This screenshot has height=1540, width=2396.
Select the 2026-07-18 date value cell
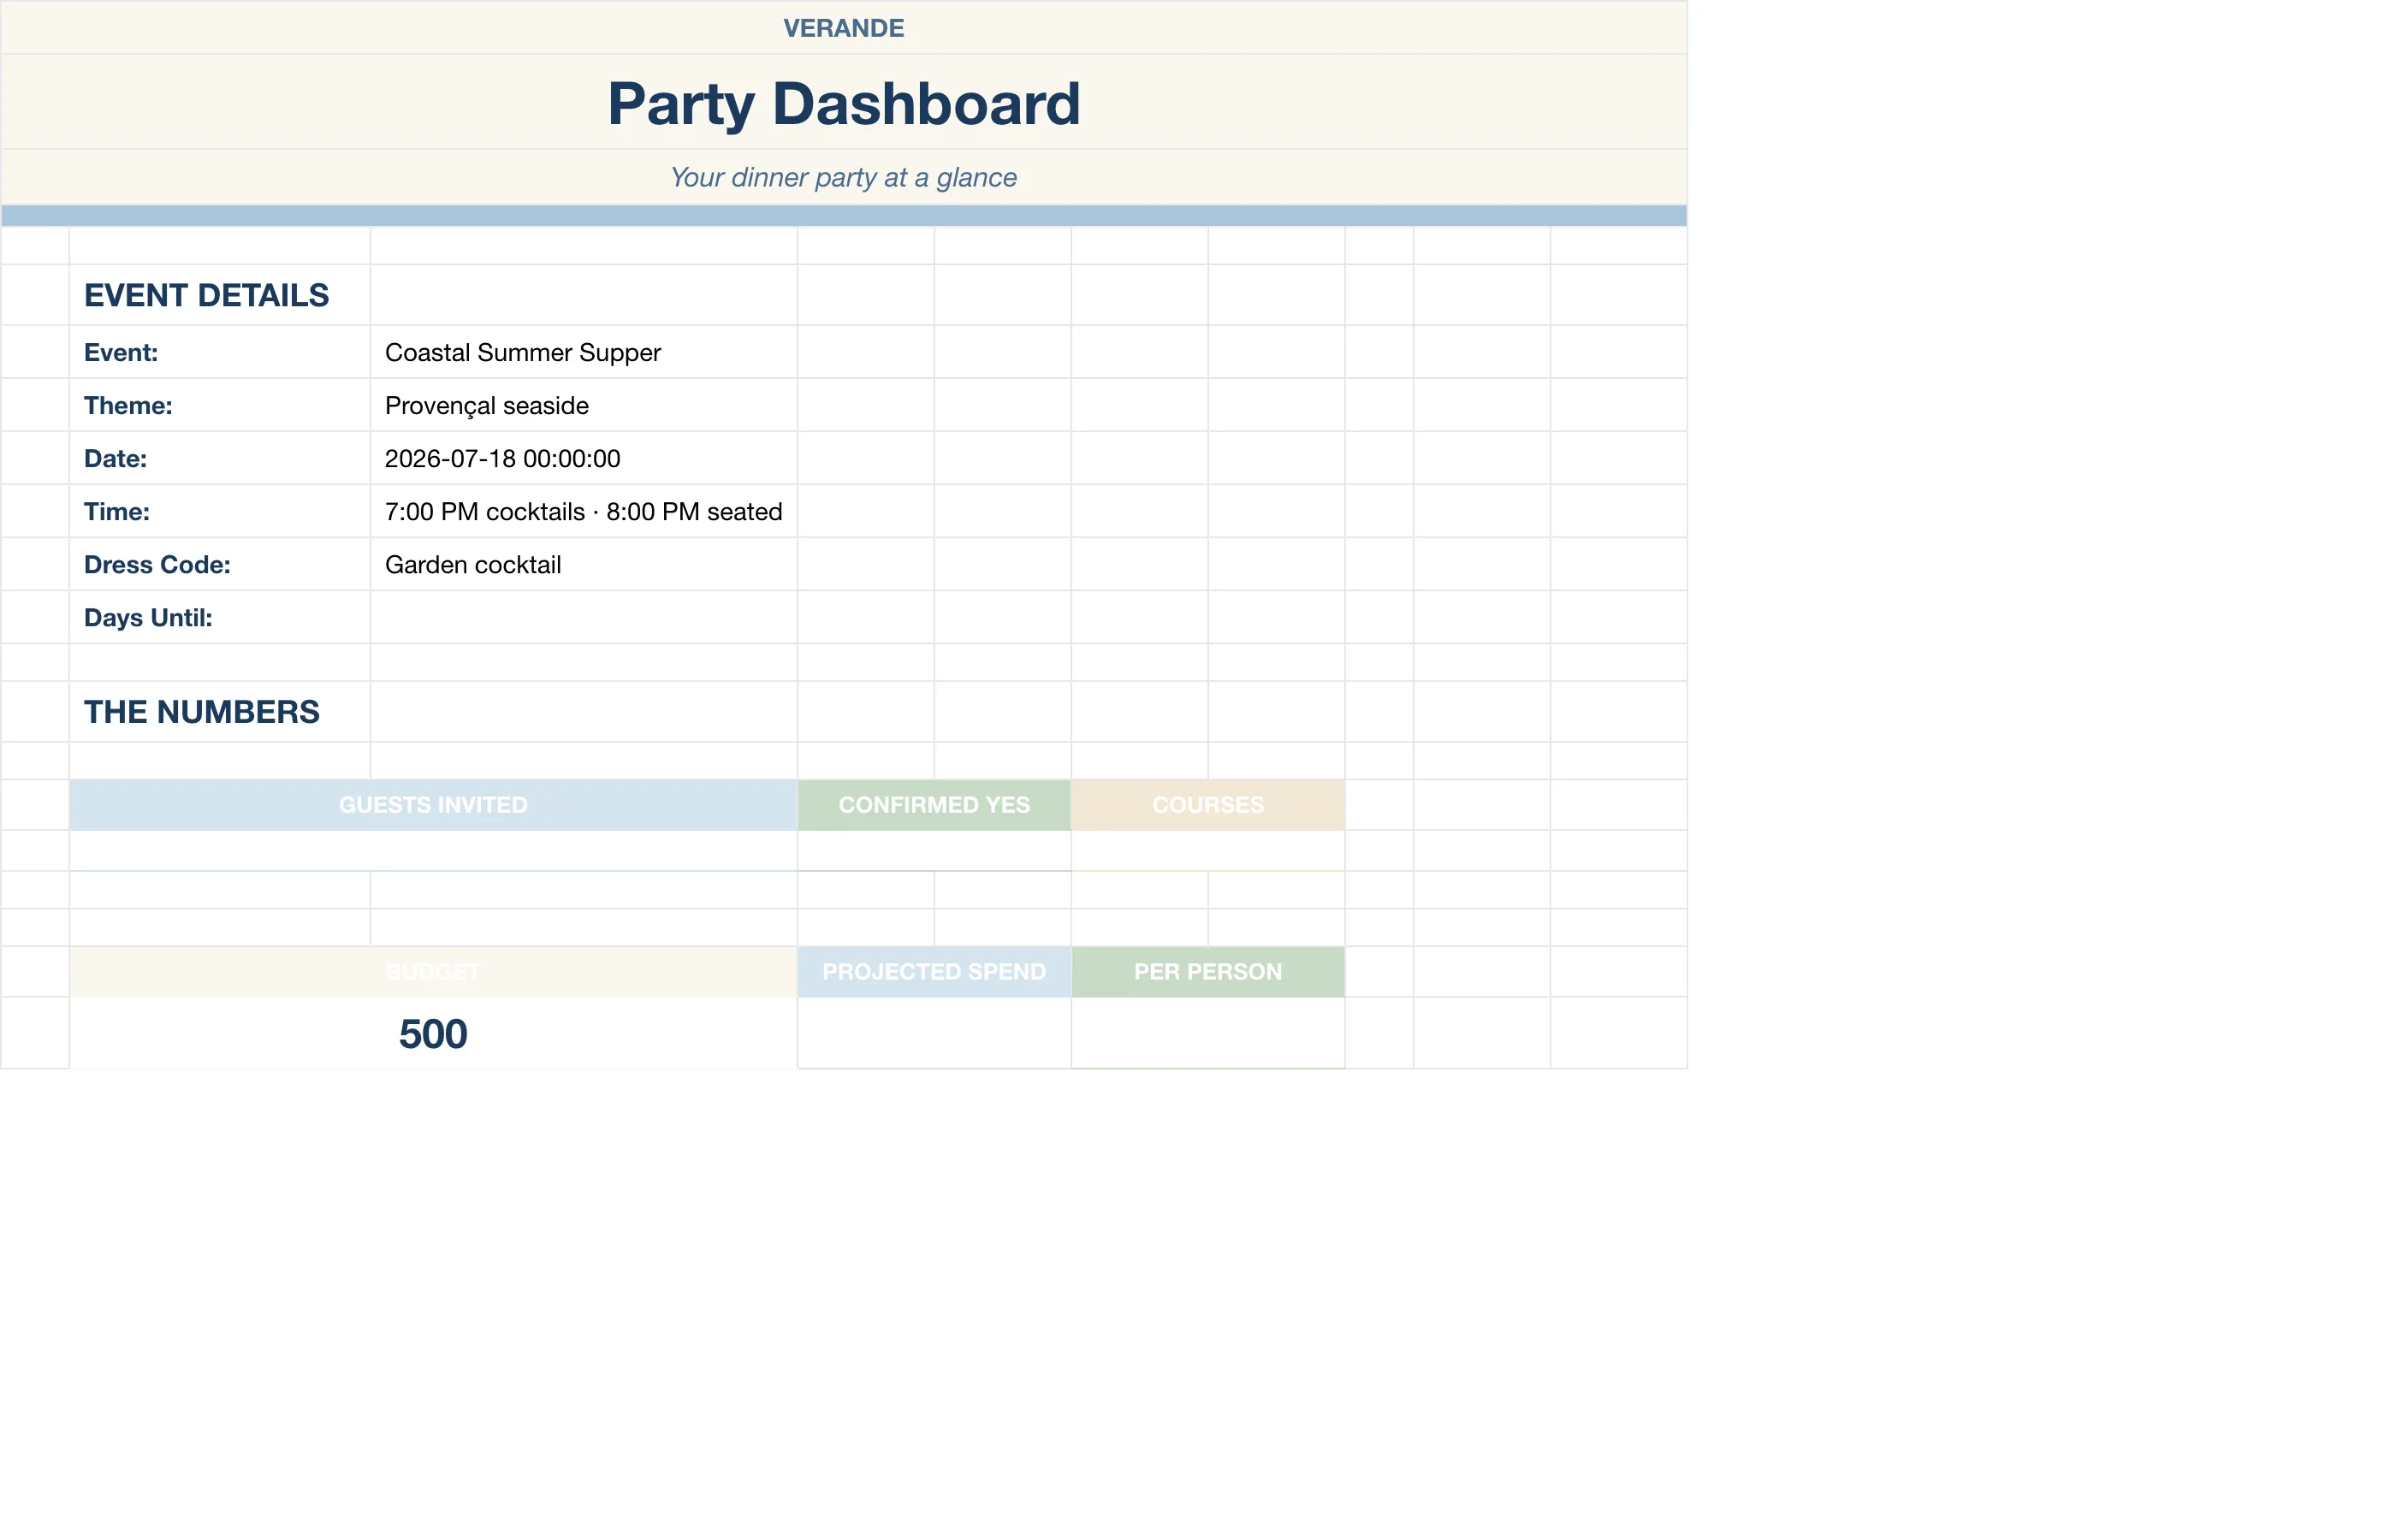coord(583,458)
